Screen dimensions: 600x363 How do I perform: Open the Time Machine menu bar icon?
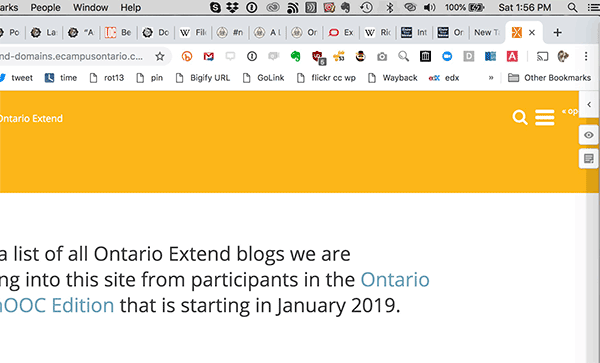click(367, 7)
